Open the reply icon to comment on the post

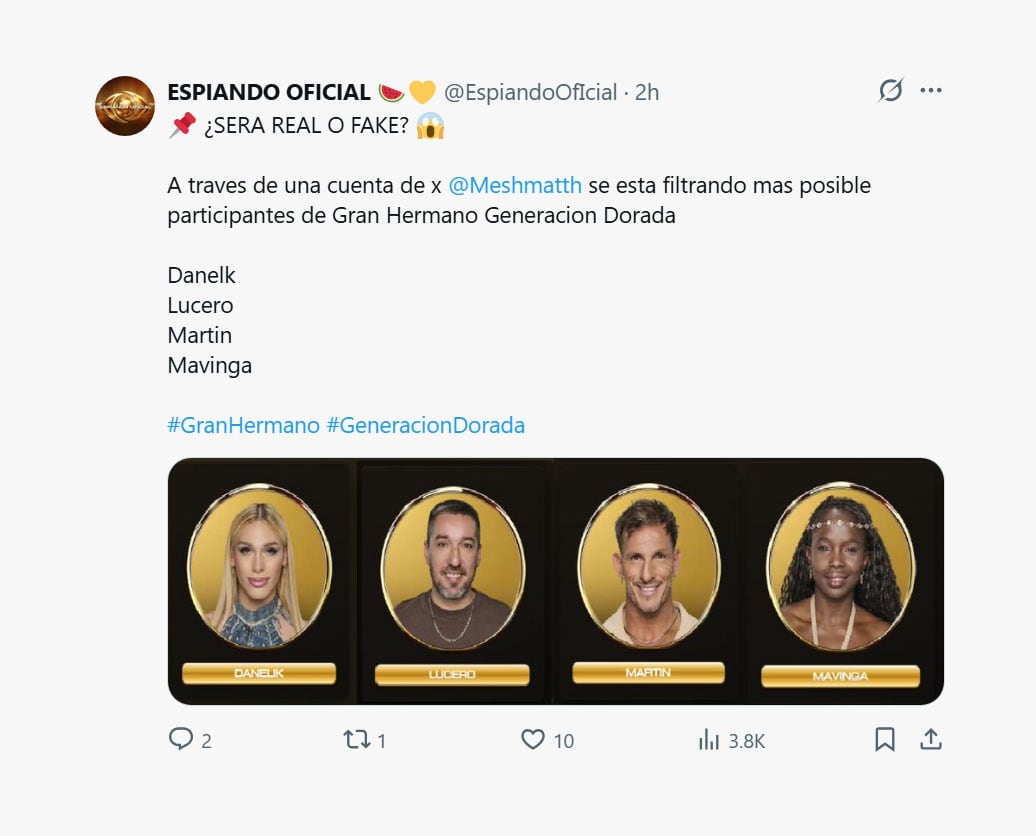pos(181,740)
